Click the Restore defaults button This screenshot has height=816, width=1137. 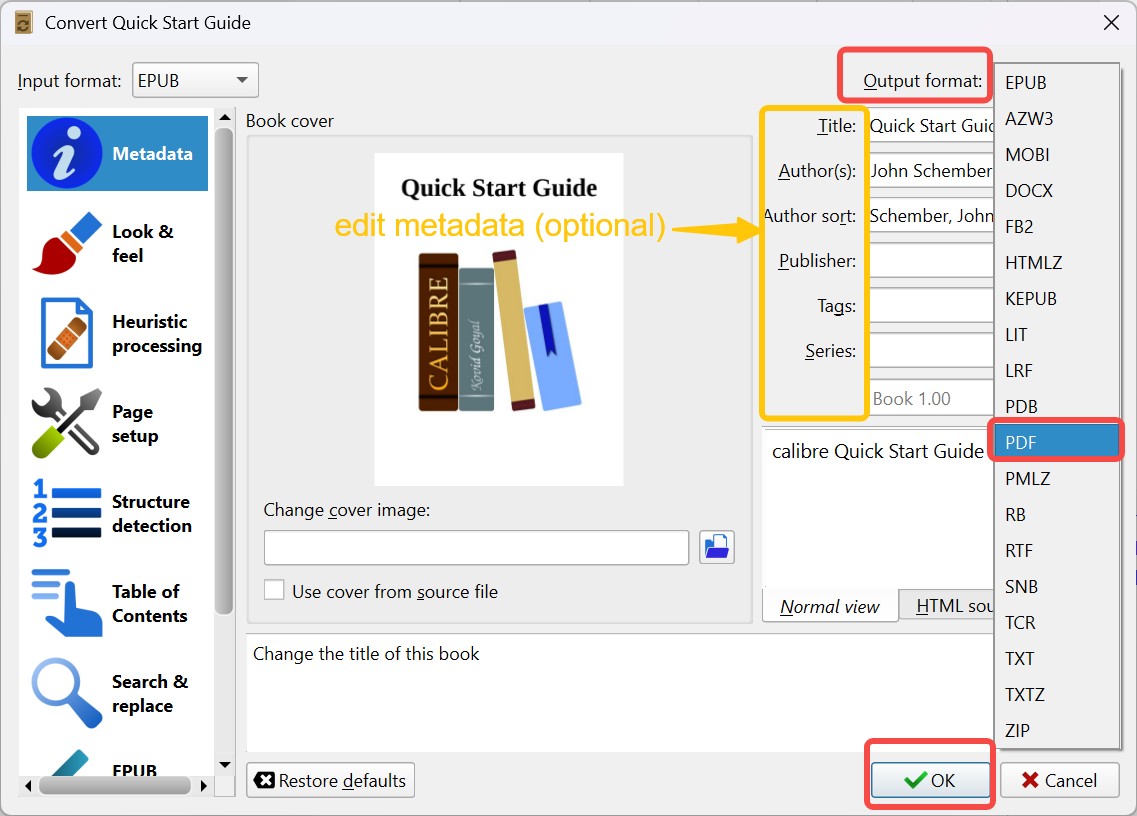(x=330, y=780)
